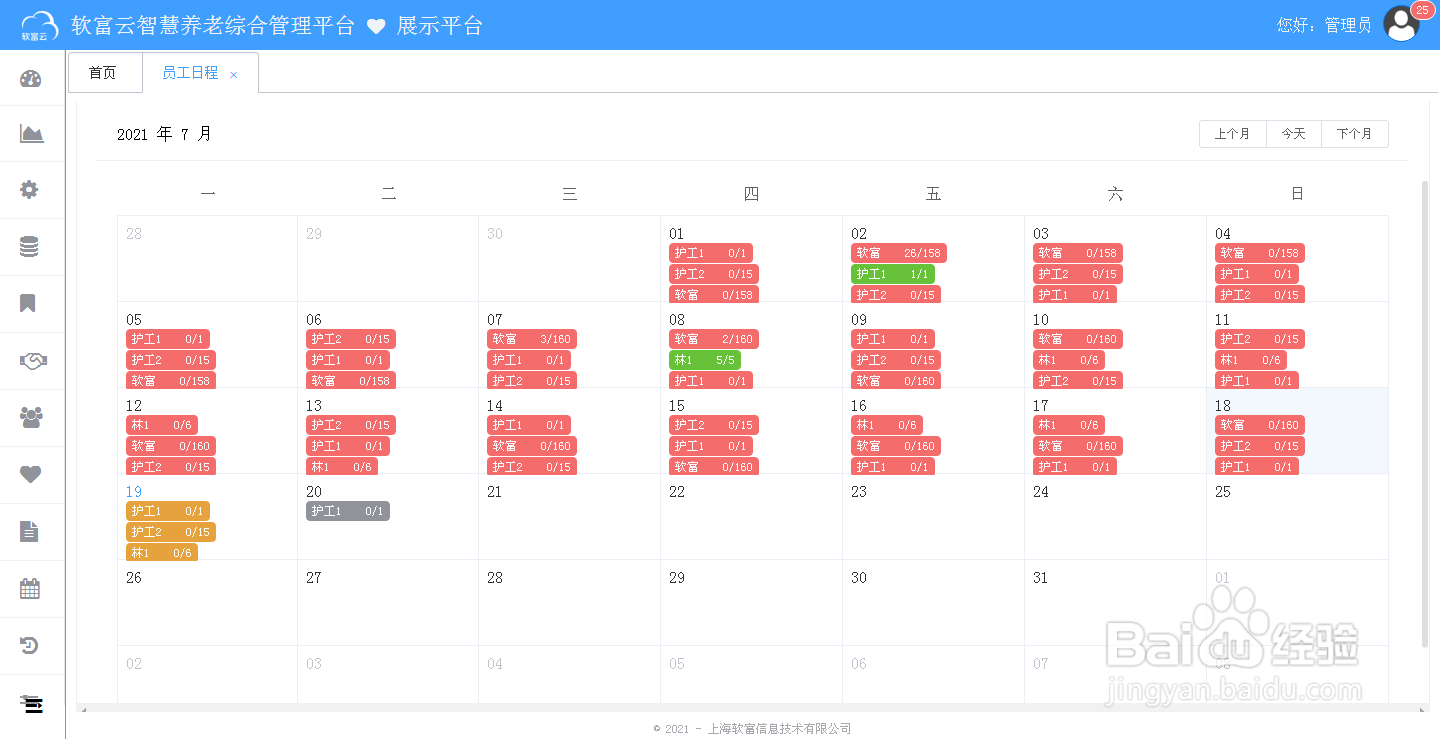Open the database stack sidebar icon
1440x739 pixels.
point(30,247)
